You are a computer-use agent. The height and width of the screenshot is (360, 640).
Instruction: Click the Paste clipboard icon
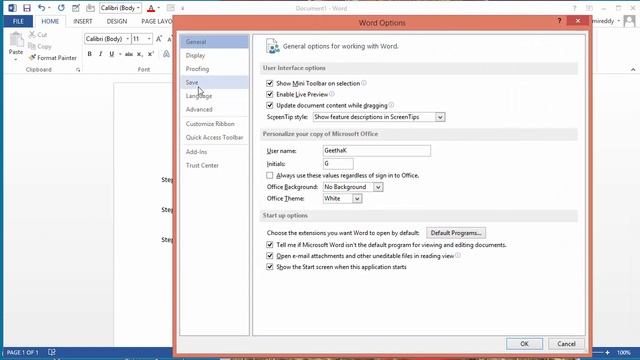pyautogui.click(x=16, y=40)
